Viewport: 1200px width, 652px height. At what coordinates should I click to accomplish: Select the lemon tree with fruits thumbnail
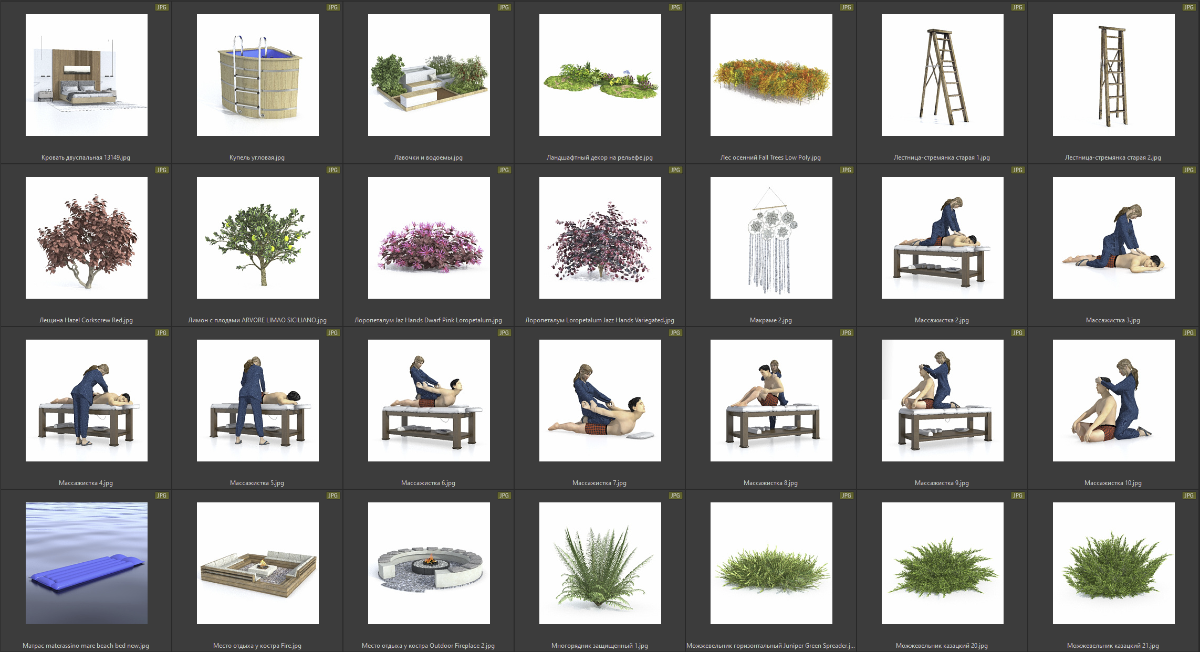pos(257,238)
